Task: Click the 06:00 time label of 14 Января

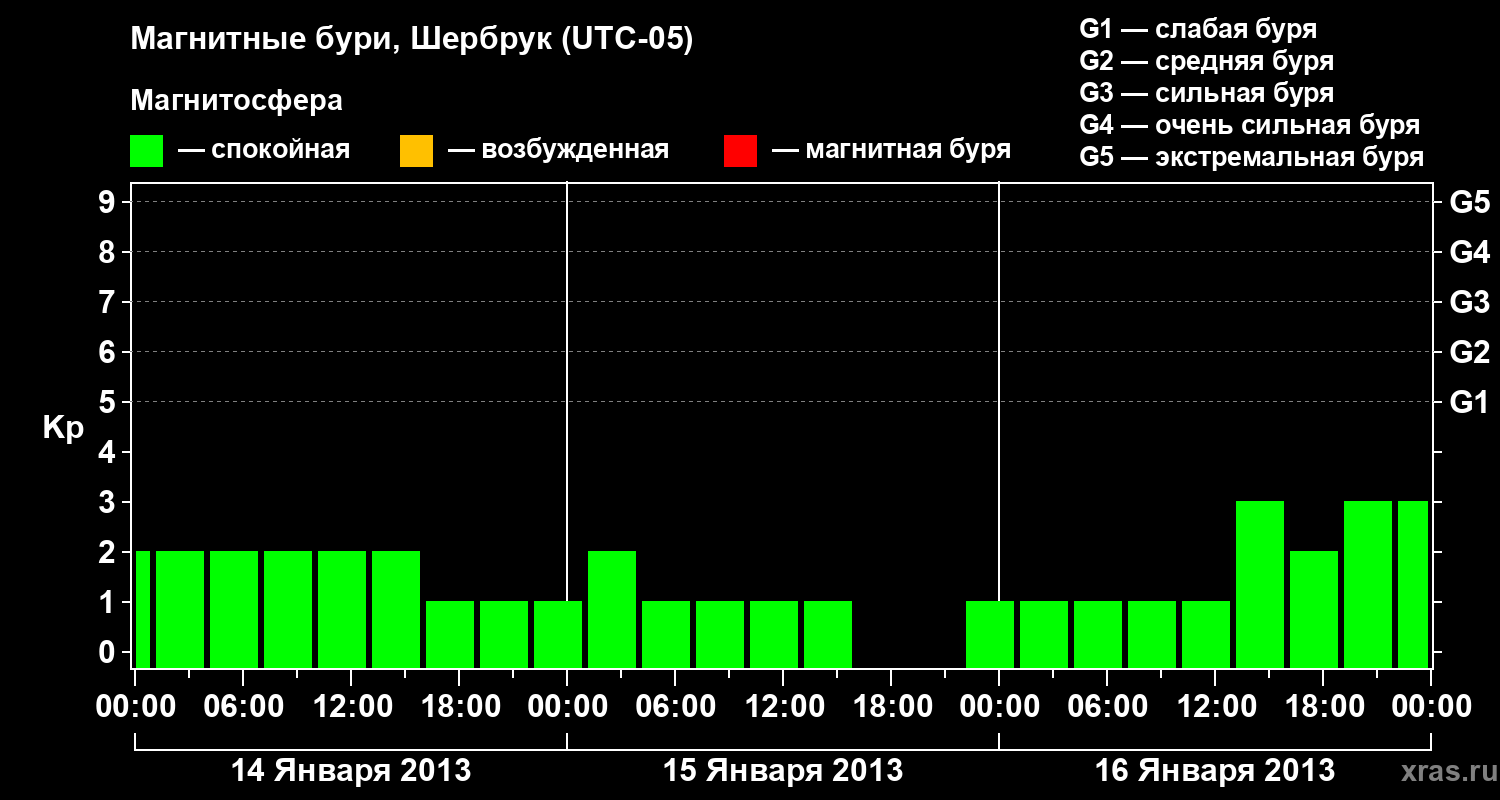Action: pos(243,707)
